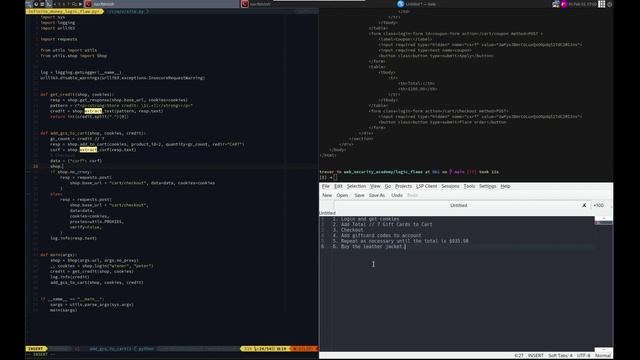Click line "2. Add Total // 7 Gift Cards to Cart"
The height and width of the screenshot is (360, 640).
pyautogui.click(x=382, y=224)
